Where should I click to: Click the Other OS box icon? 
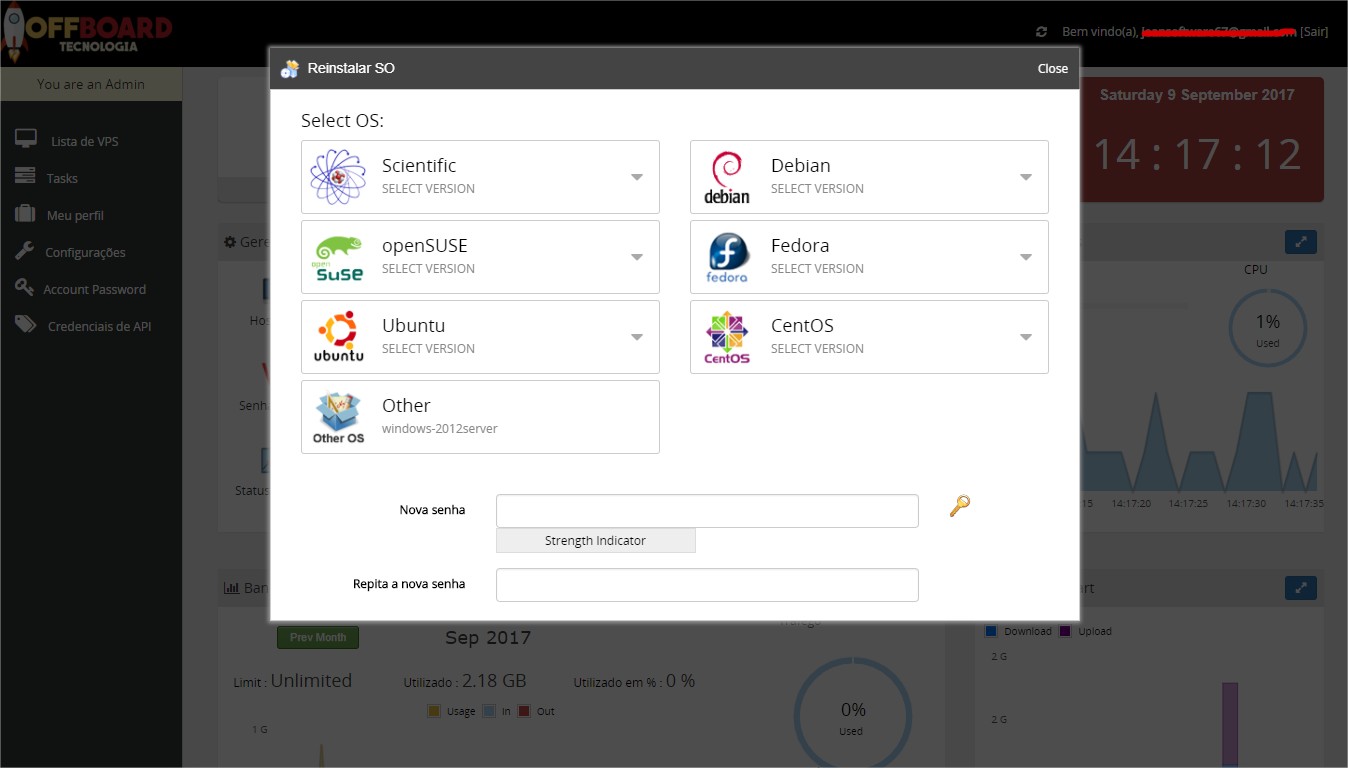click(x=338, y=417)
